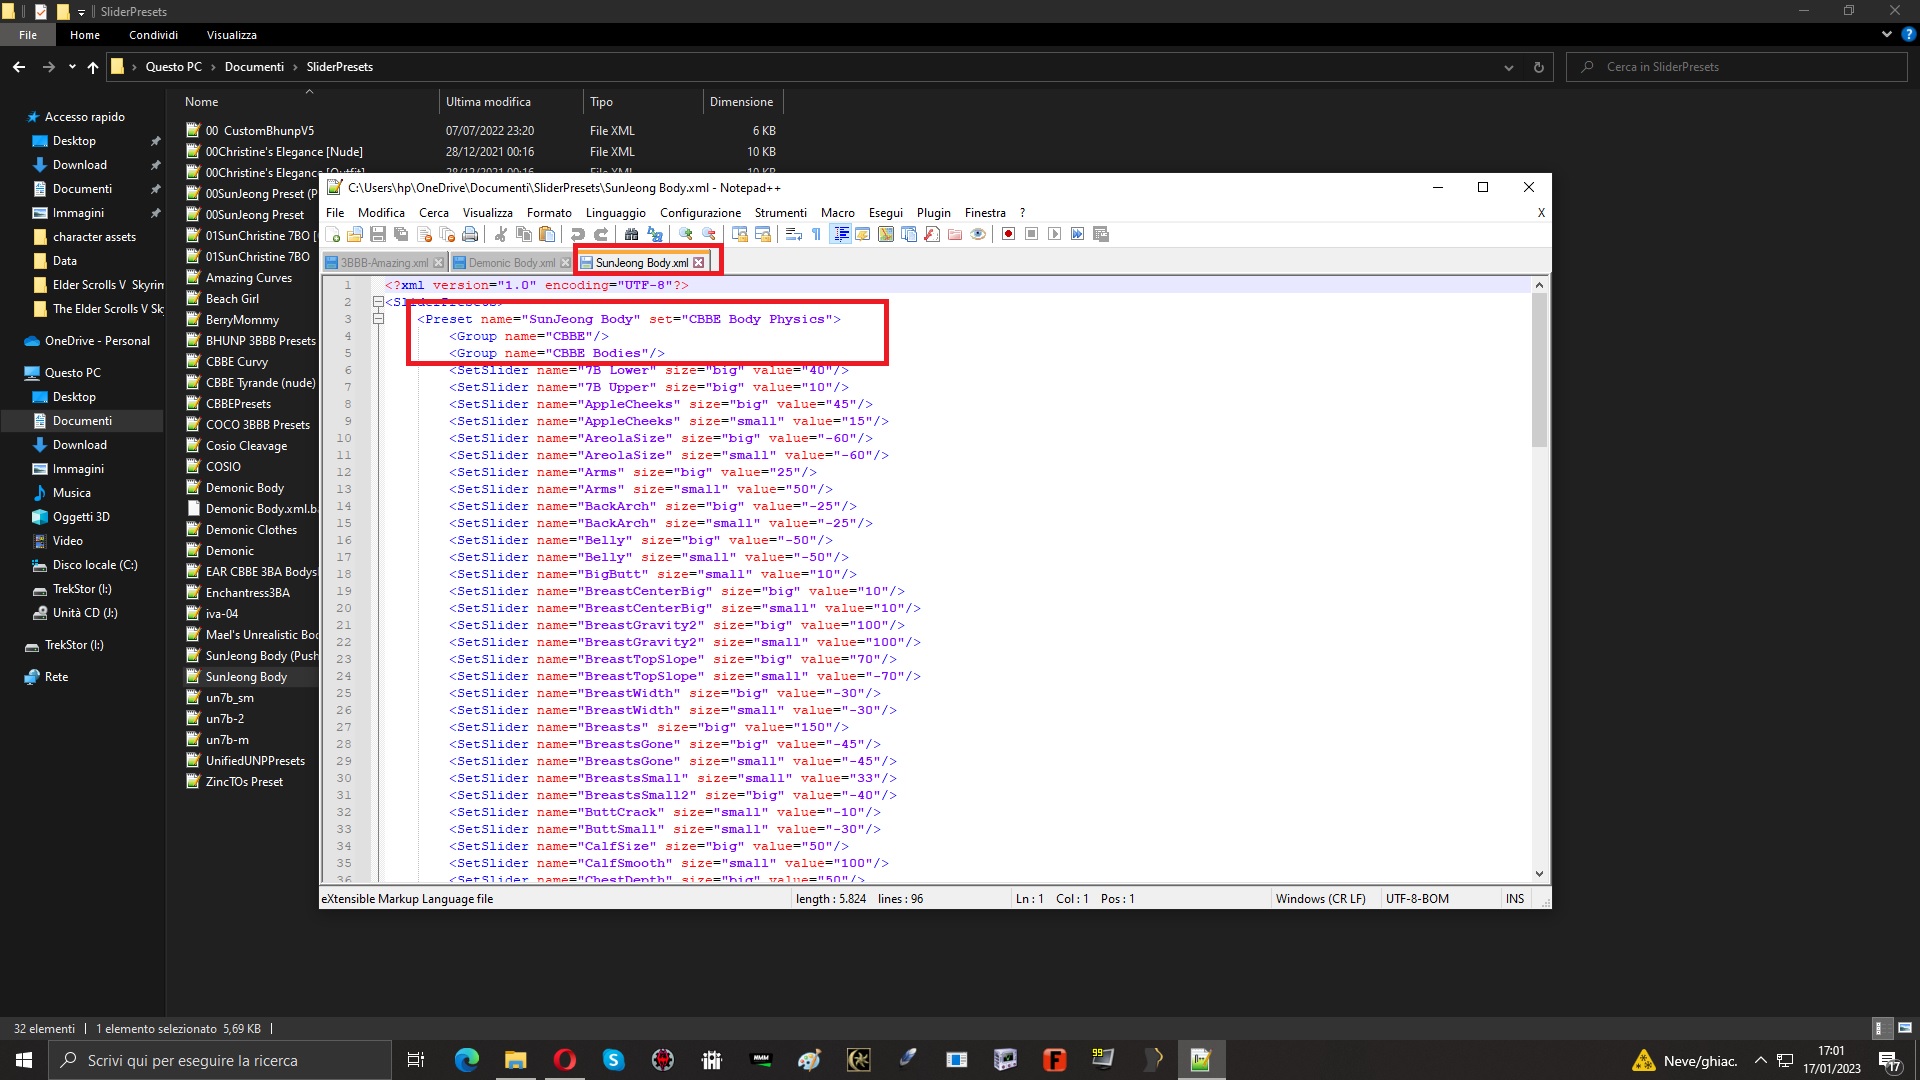Open the Condividi ribbon tab in Explorer
Screen dimensions: 1920x1080
tap(153, 35)
